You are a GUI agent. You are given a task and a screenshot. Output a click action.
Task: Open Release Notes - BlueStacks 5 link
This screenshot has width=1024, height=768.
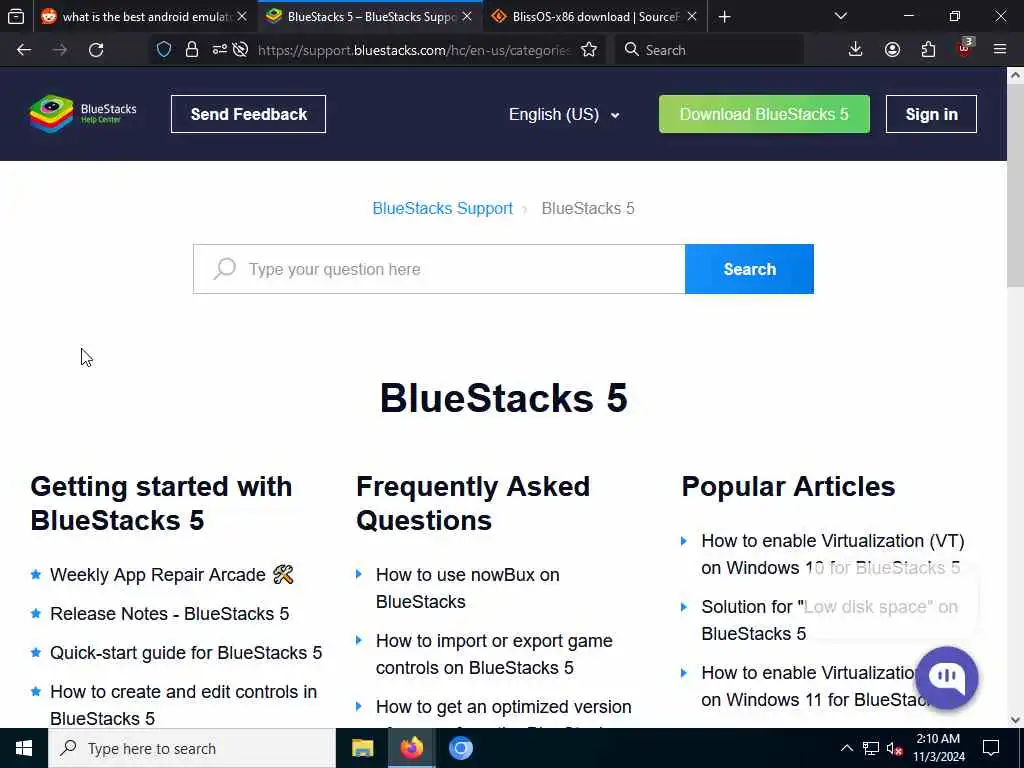coord(170,614)
